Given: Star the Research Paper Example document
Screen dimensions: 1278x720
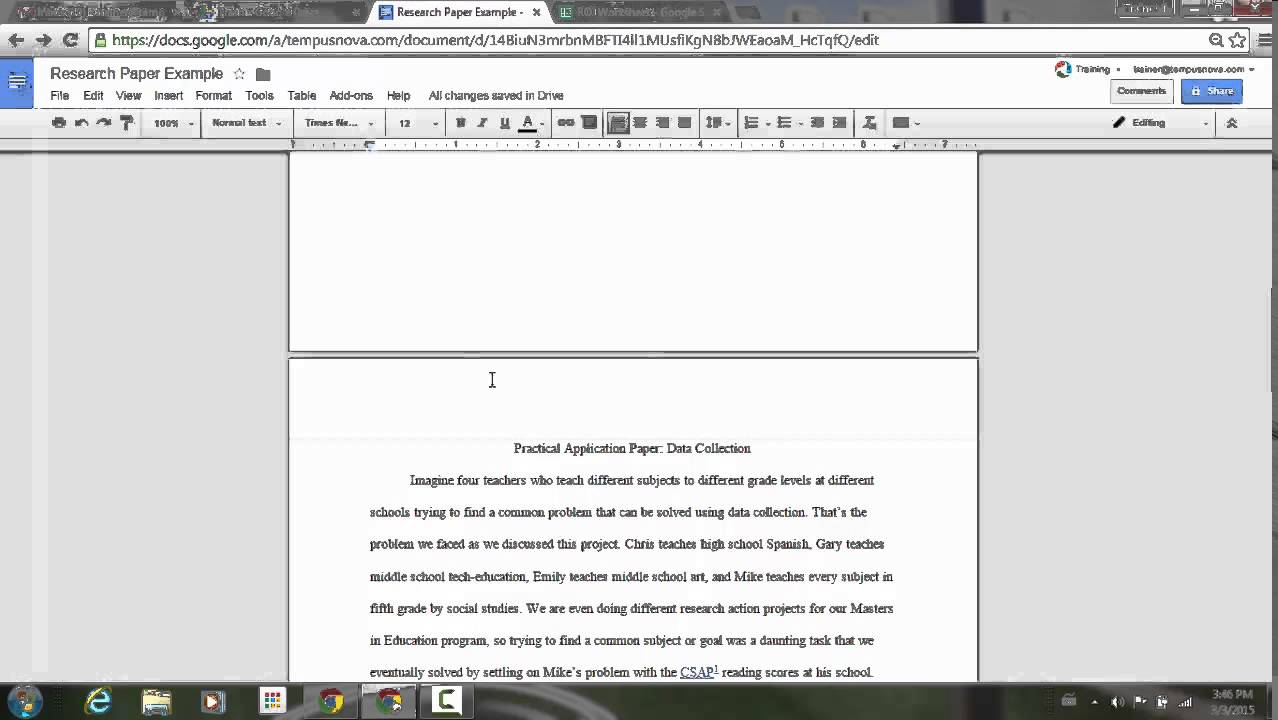Looking at the screenshot, I should tap(239, 74).
